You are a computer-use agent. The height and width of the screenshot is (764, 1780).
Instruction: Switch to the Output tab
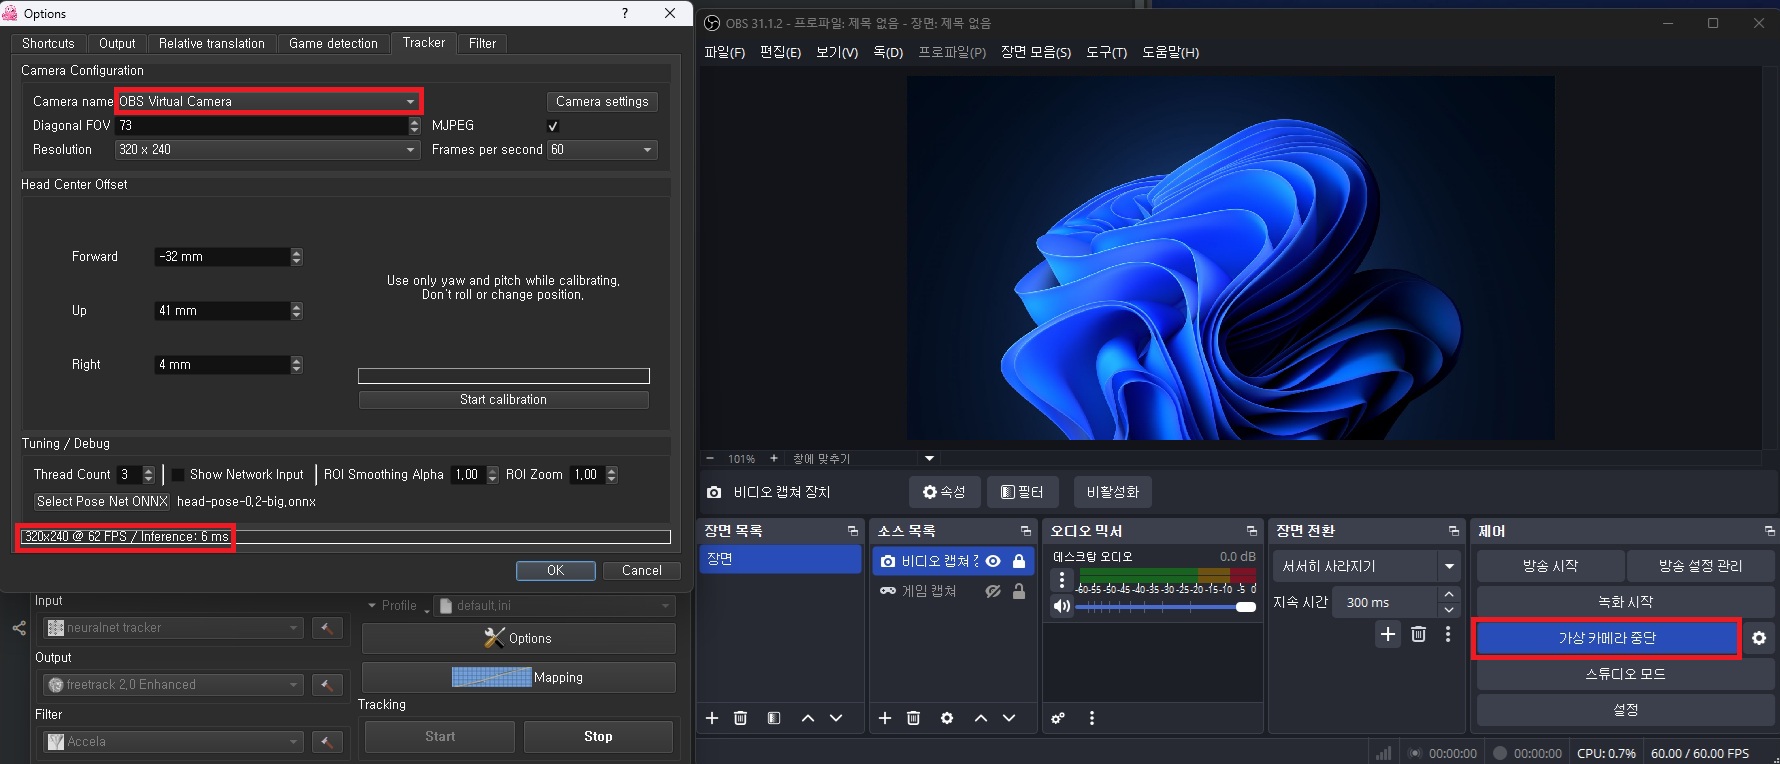[117, 44]
